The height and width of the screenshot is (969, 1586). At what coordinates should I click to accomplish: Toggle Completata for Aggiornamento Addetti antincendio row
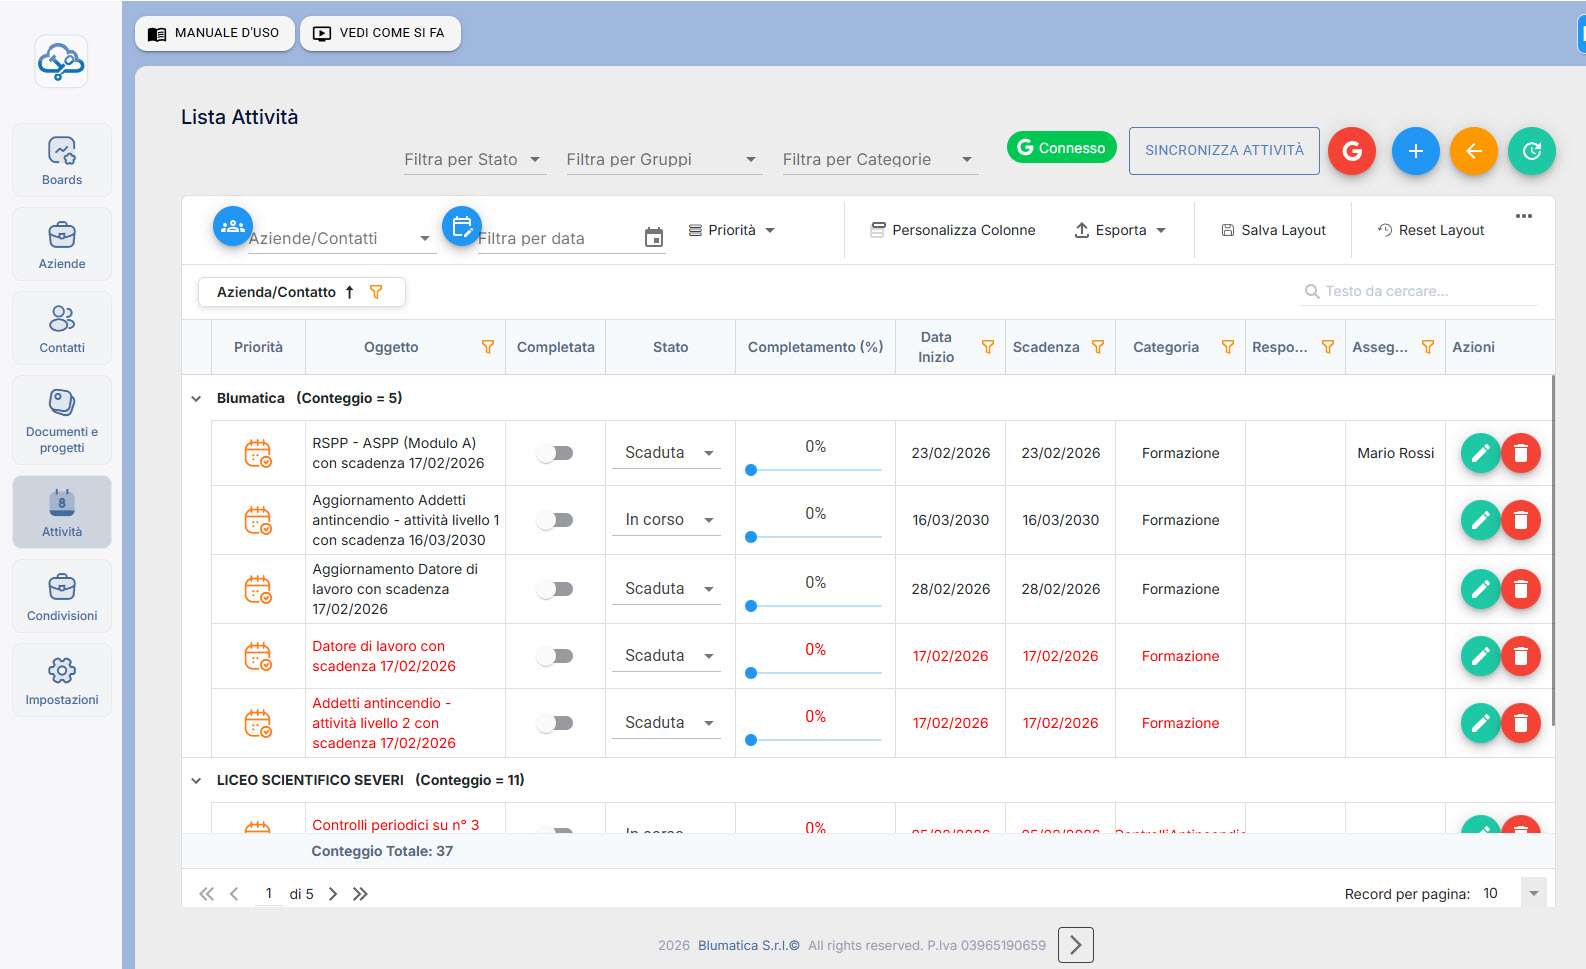tap(555, 520)
